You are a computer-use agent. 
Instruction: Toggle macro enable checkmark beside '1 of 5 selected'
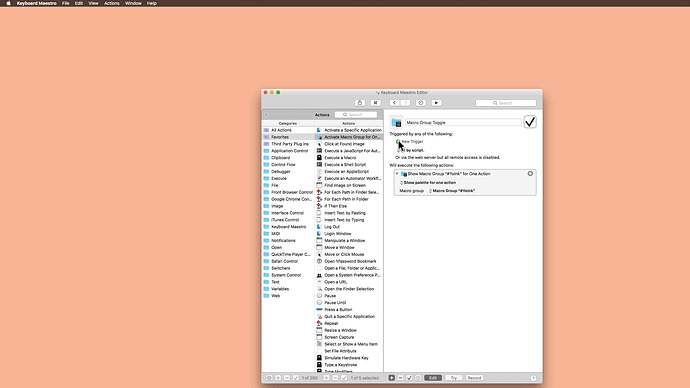pyautogui.click(x=344, y=378)
